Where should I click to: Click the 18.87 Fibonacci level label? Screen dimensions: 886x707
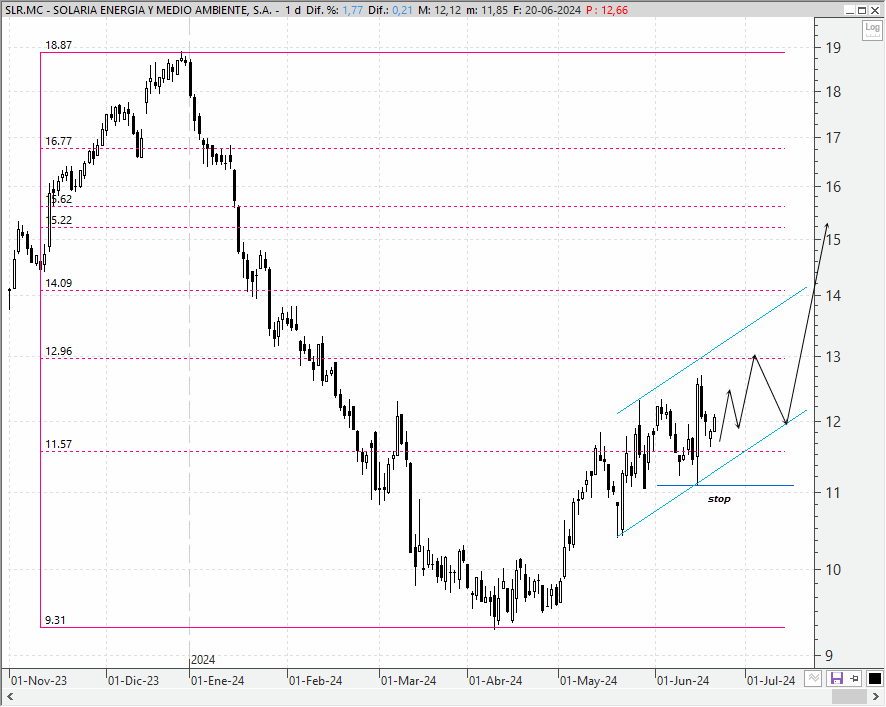click(x=58, y=45)
